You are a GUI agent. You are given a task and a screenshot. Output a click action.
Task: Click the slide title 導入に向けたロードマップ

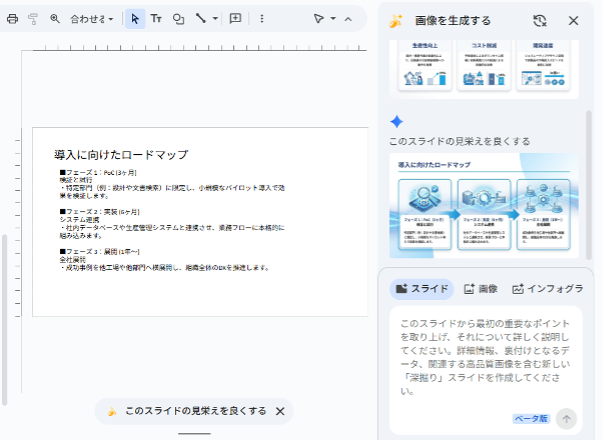[121, 155]
